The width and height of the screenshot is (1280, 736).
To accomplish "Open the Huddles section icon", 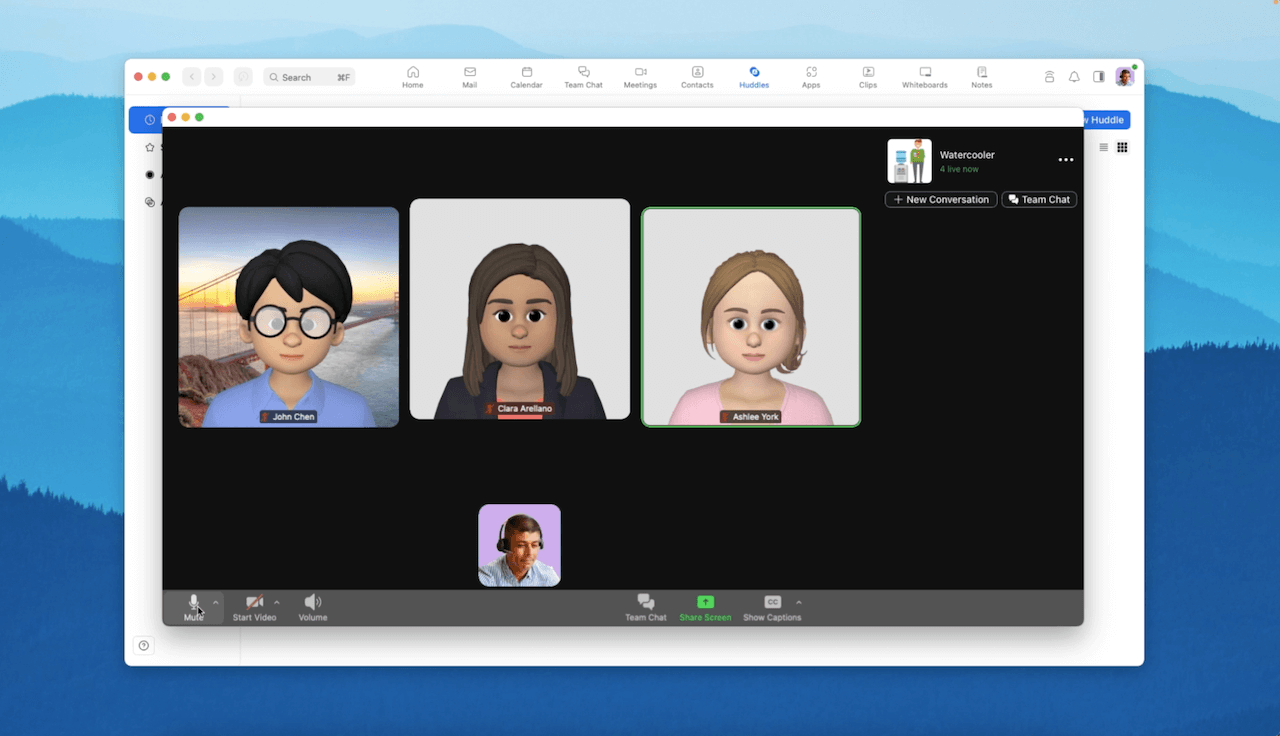I will 753,76.
